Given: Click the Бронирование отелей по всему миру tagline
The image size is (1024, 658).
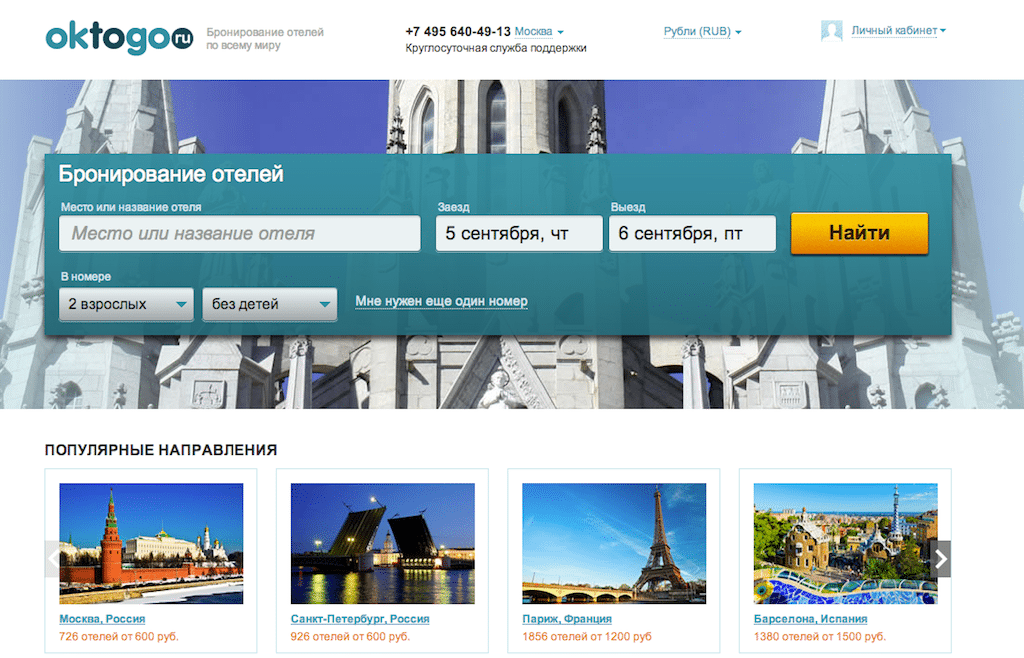Looking at the screenshot, I should (x=265, y=39).
